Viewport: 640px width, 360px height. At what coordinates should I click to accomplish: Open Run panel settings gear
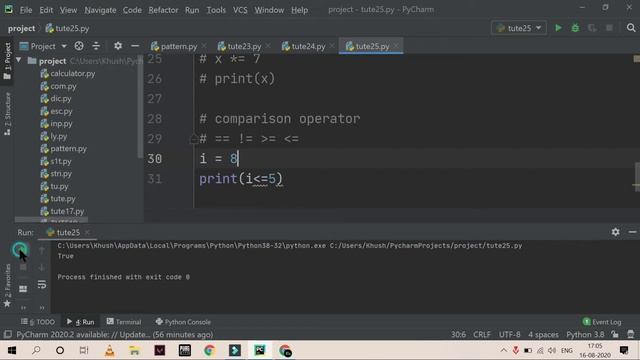click(x=616, y=232)
